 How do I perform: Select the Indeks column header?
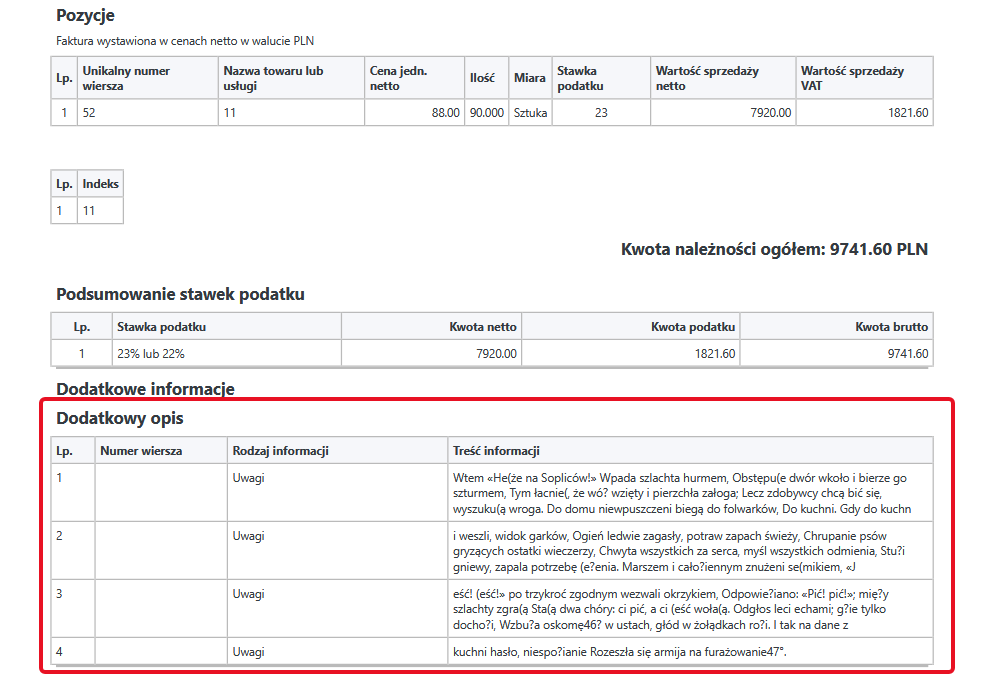pyautogui.click(x=100, y=184)
